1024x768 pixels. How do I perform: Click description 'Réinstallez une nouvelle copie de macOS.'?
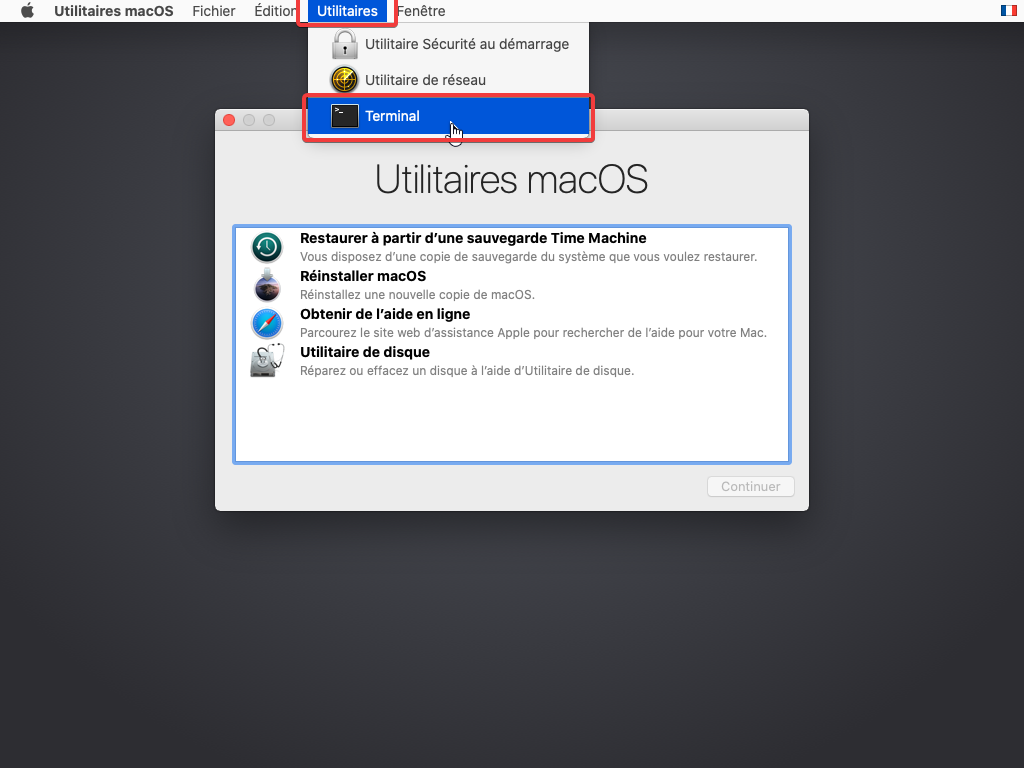click(417, 295)
